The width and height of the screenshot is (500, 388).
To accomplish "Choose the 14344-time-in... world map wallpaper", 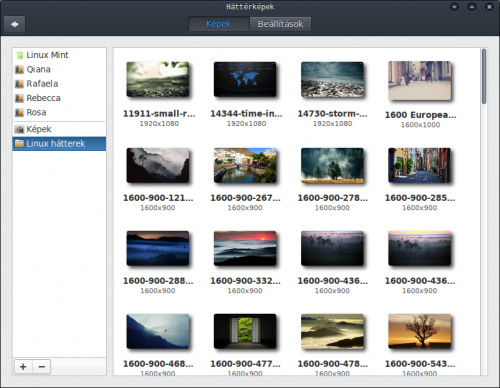I will click(x=245, y=79).
